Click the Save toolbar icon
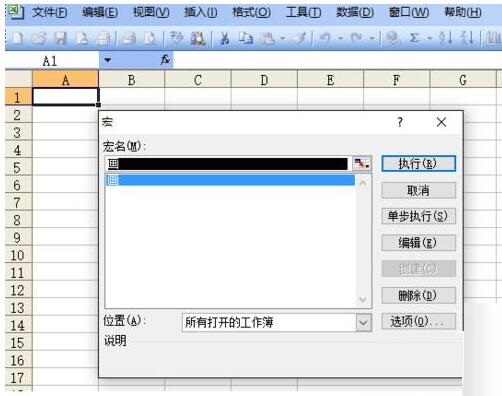Image resolution: width=502 pixels, height=396 pixels. point(61,38)
